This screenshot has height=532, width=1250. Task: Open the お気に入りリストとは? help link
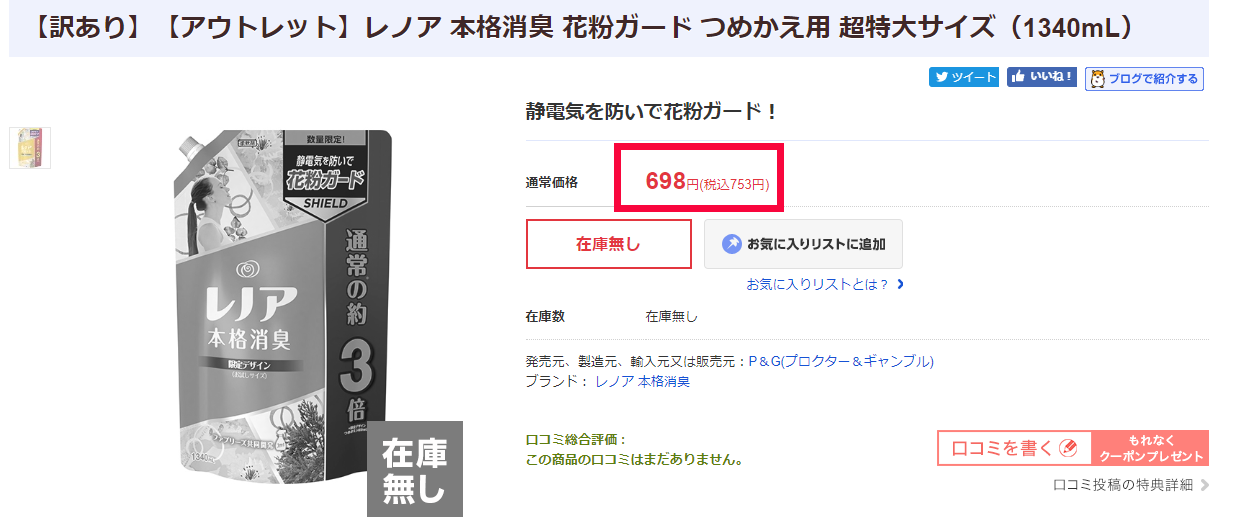point(818,284)
